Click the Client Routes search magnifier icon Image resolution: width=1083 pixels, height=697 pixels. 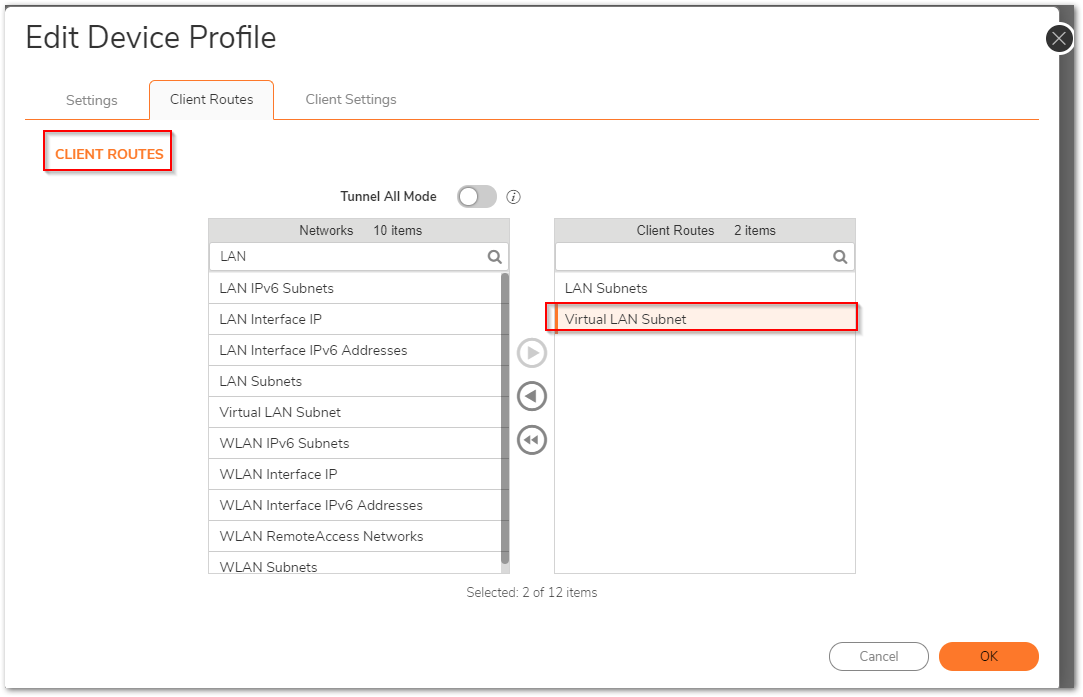point(840,257)
